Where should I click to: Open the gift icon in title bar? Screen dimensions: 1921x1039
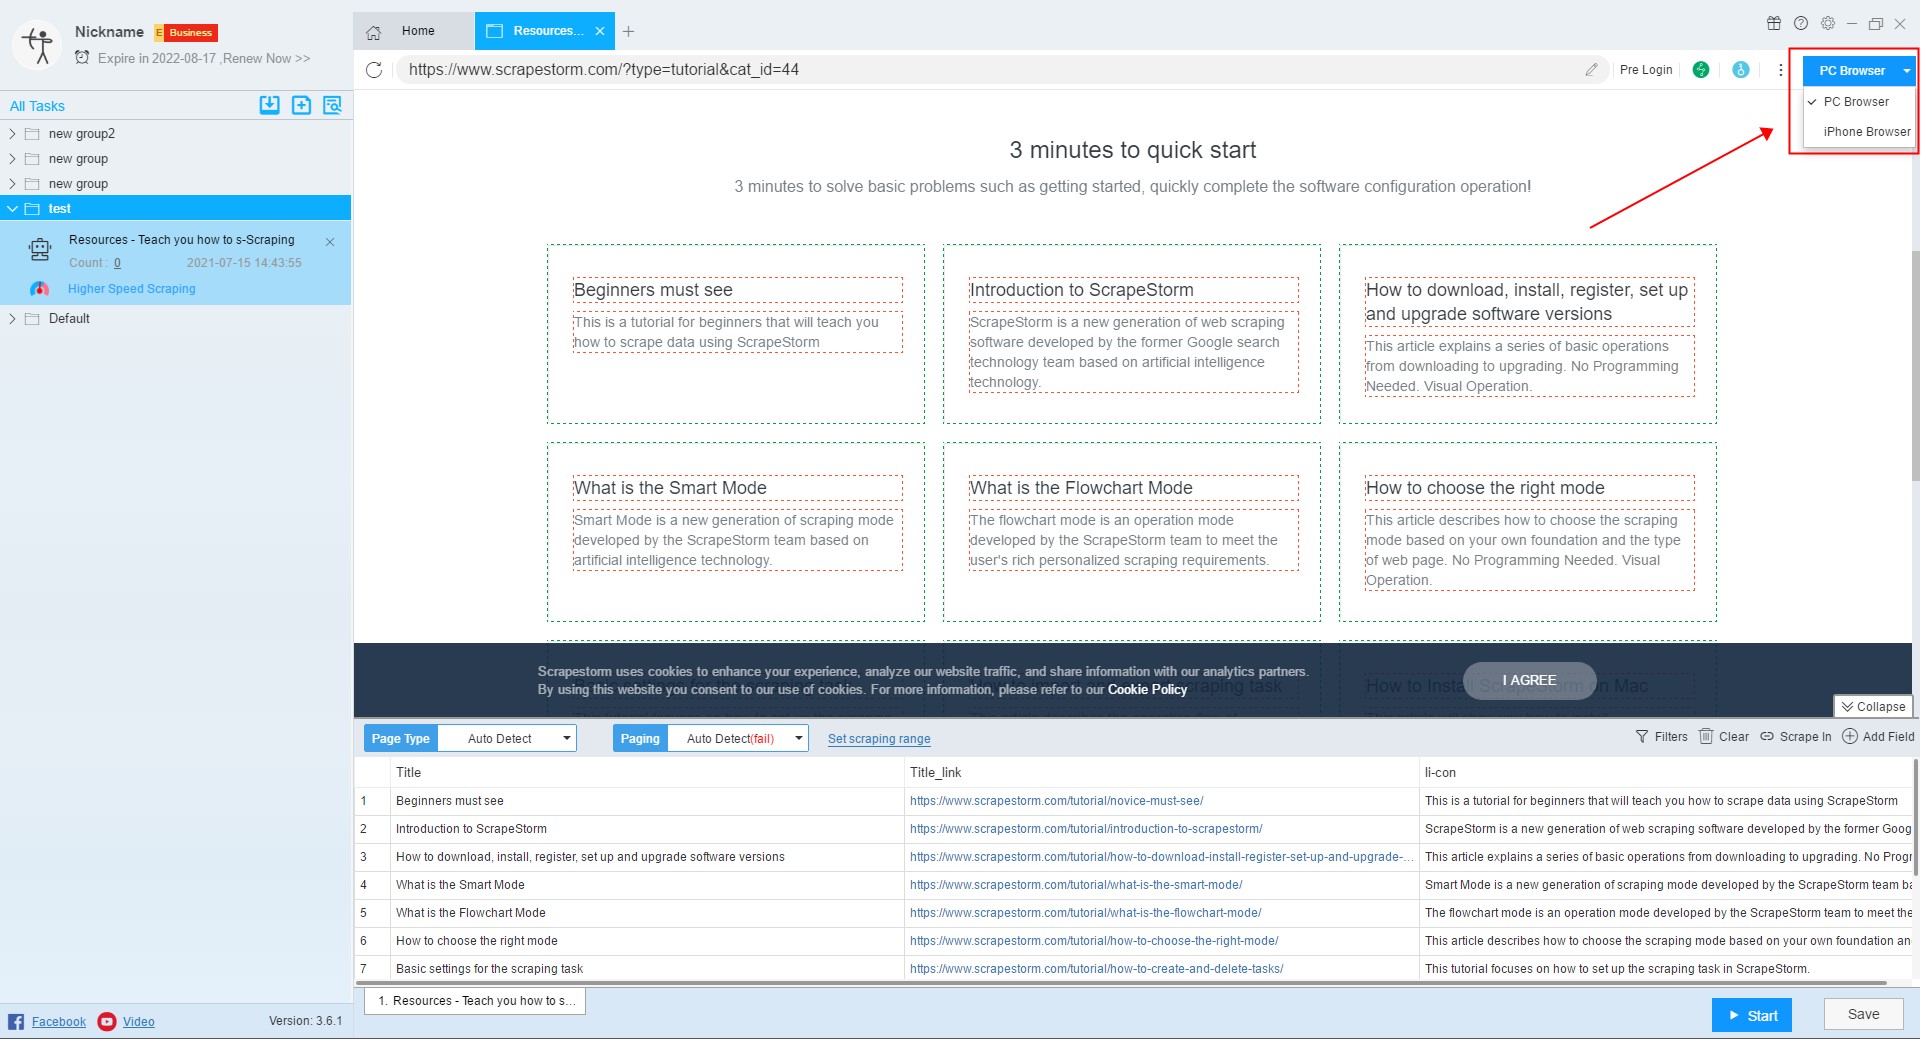pyautogui.click(x=1773, y=24)
